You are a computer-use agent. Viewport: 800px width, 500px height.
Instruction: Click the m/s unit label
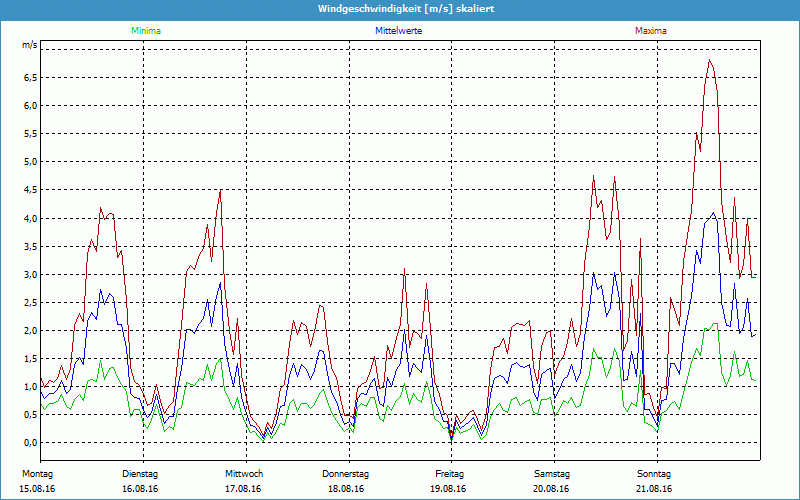pyautogui.click(x=30, y=45)
